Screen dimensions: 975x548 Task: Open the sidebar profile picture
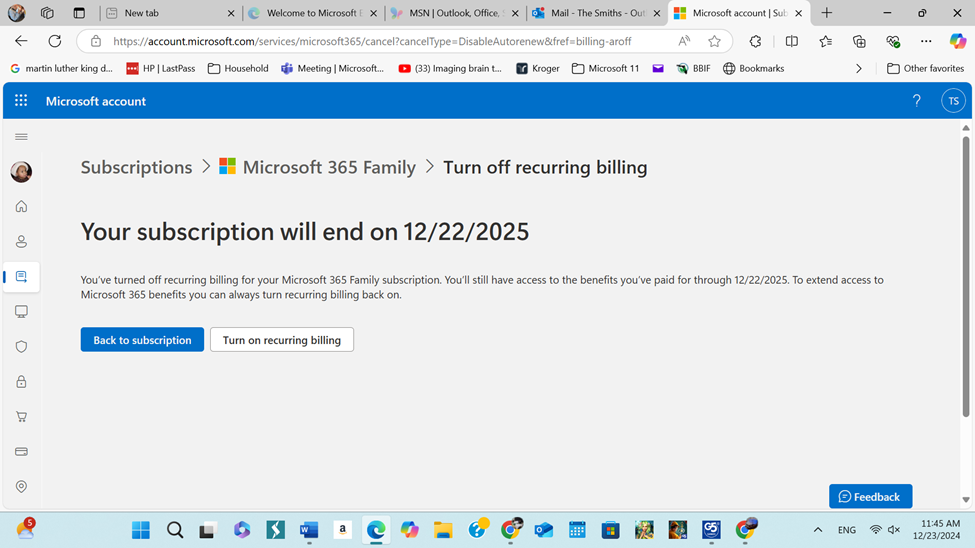(21, 172)
